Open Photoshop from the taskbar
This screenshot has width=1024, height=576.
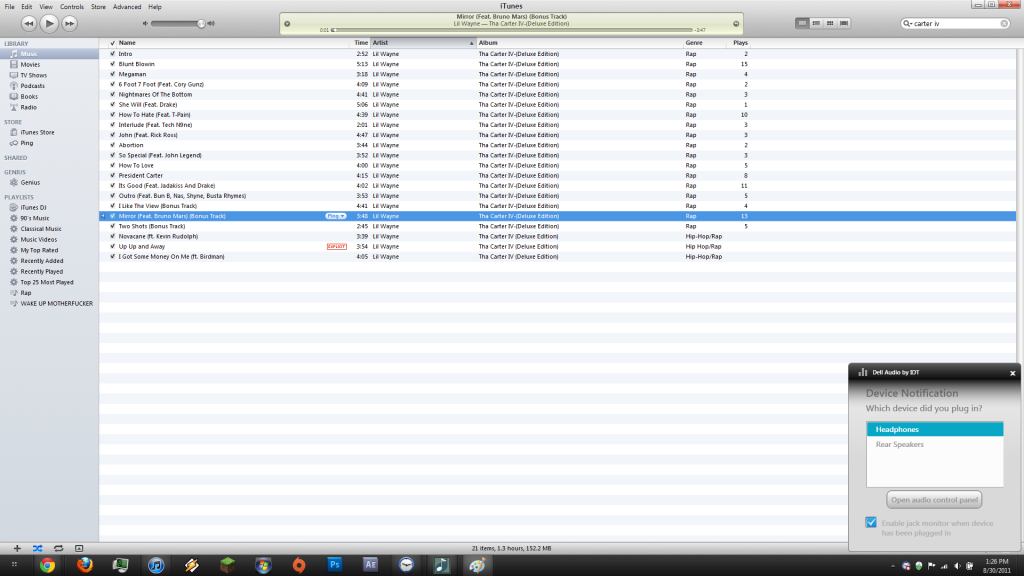tap(334, 566)
